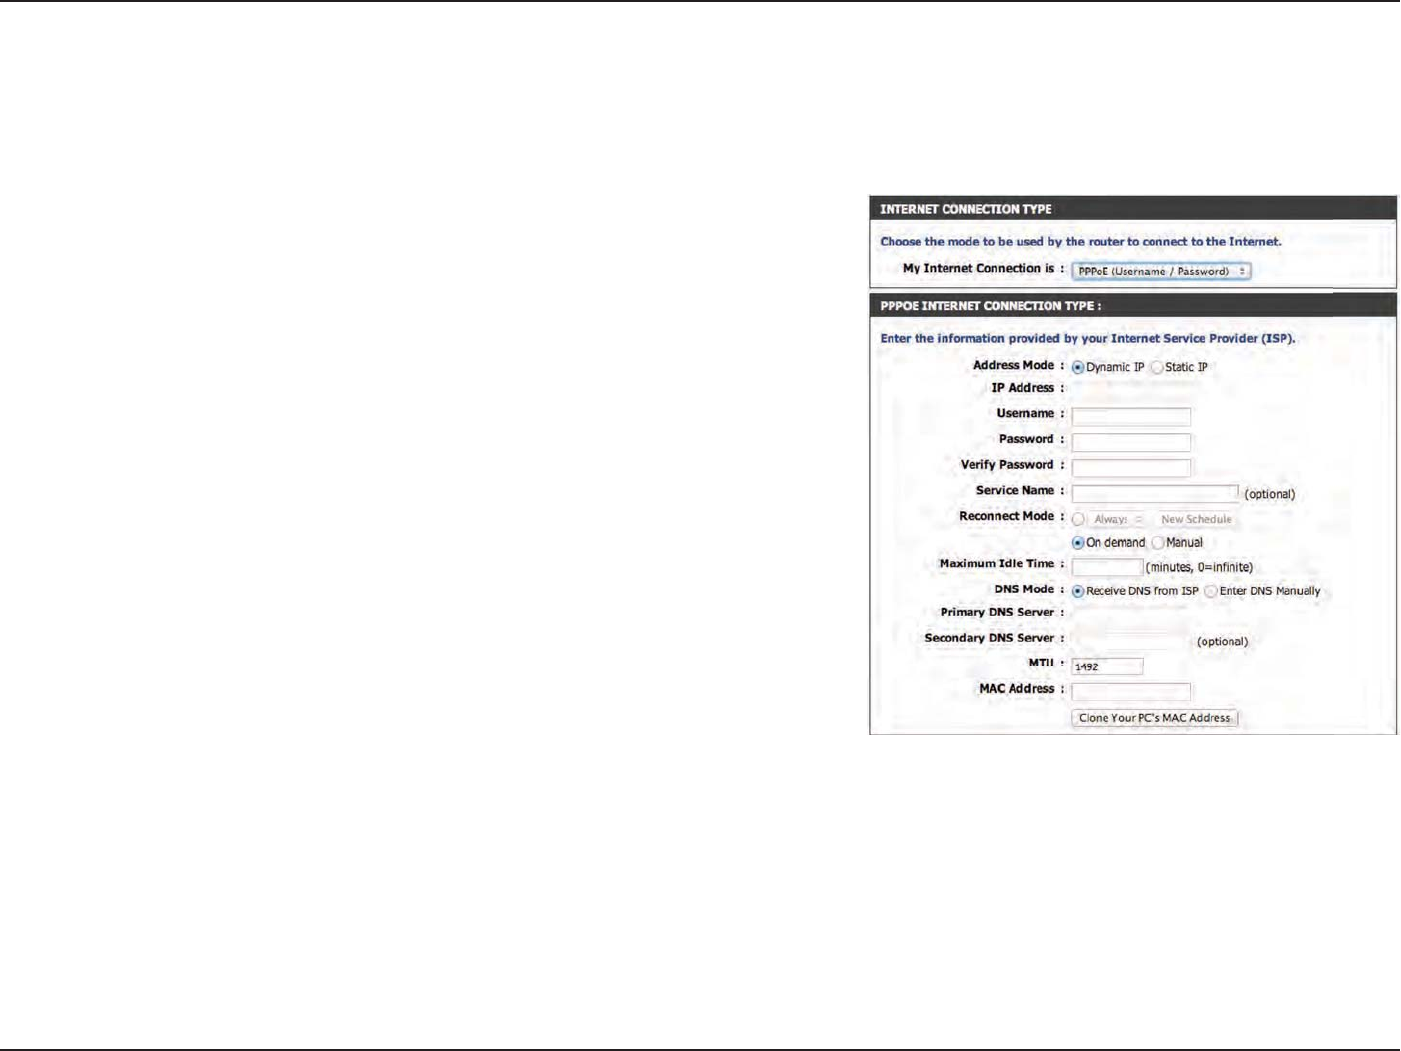The width and height of the screenshot is (1401, 1051).
Task: Open the Always schedule dropdown
Action: [x=1118, y=520]
